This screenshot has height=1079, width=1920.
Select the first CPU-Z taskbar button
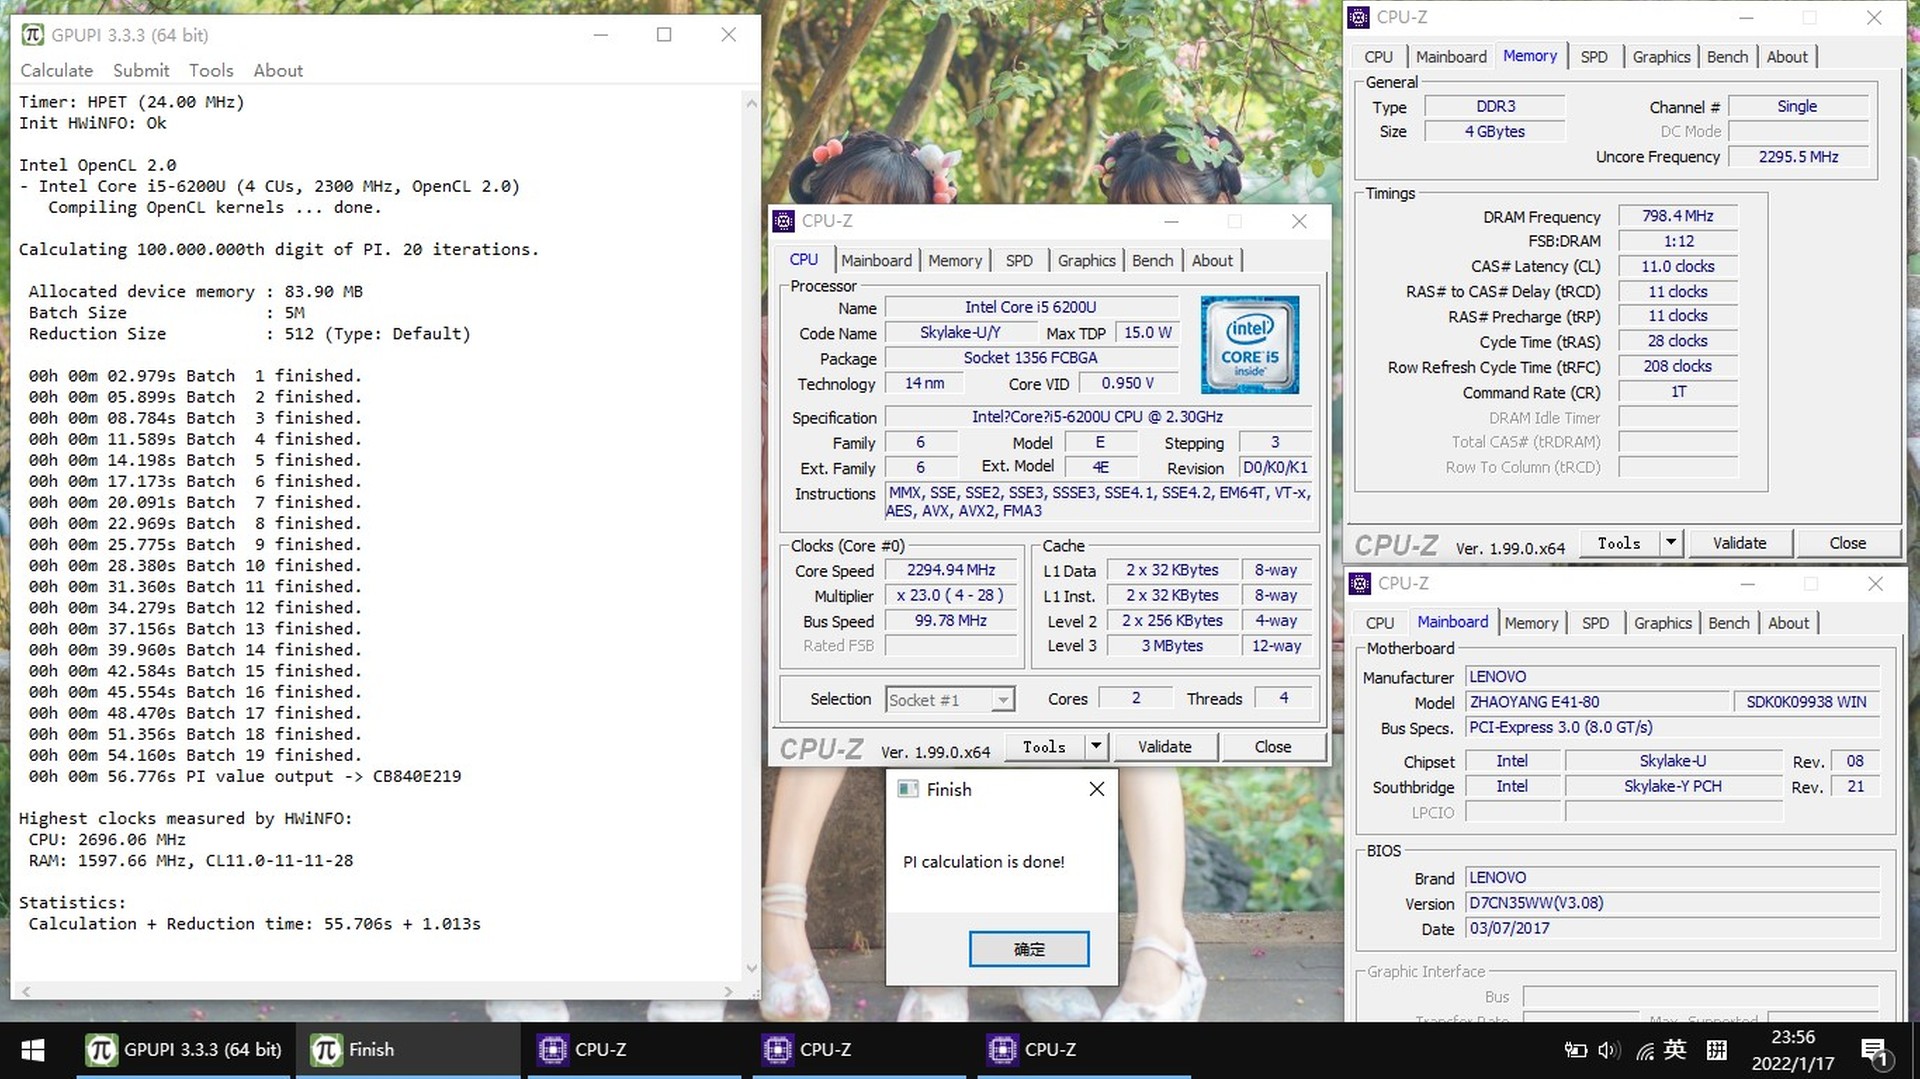[x=634, y=1050]
